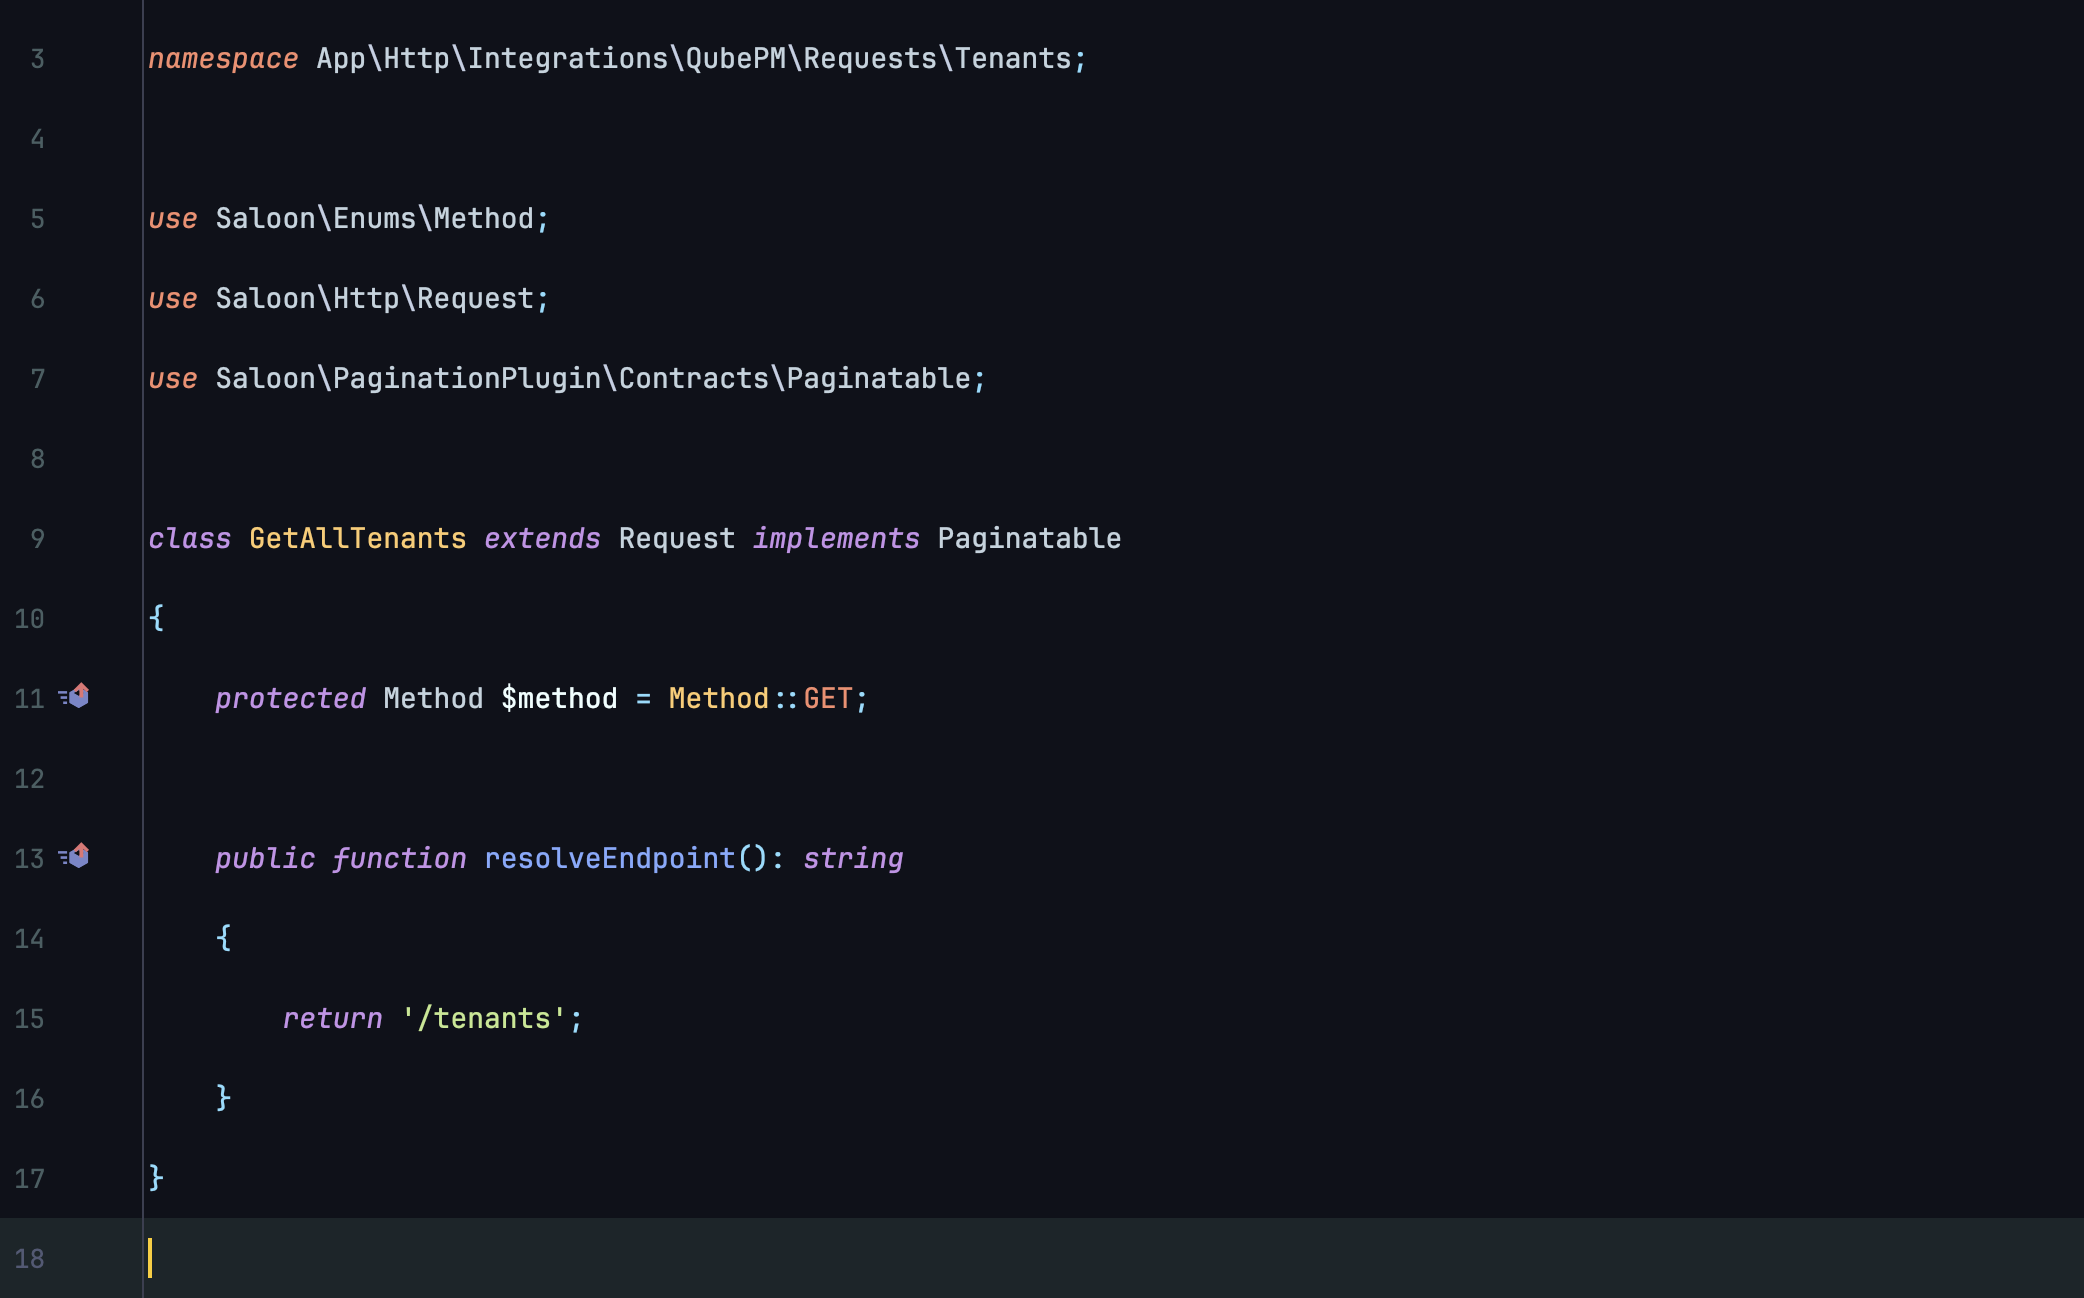Click the Paginatable interface after implements
This screenshot has width=2084, height=1298.
[x=1028, y=539]
